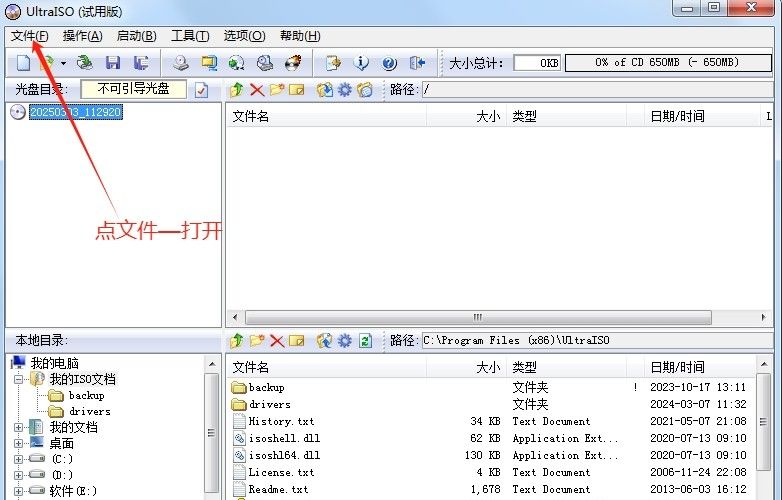Viewport: 782px width, 500px height.
Task: Open help via the blue question mark icon
Action: 389,63
